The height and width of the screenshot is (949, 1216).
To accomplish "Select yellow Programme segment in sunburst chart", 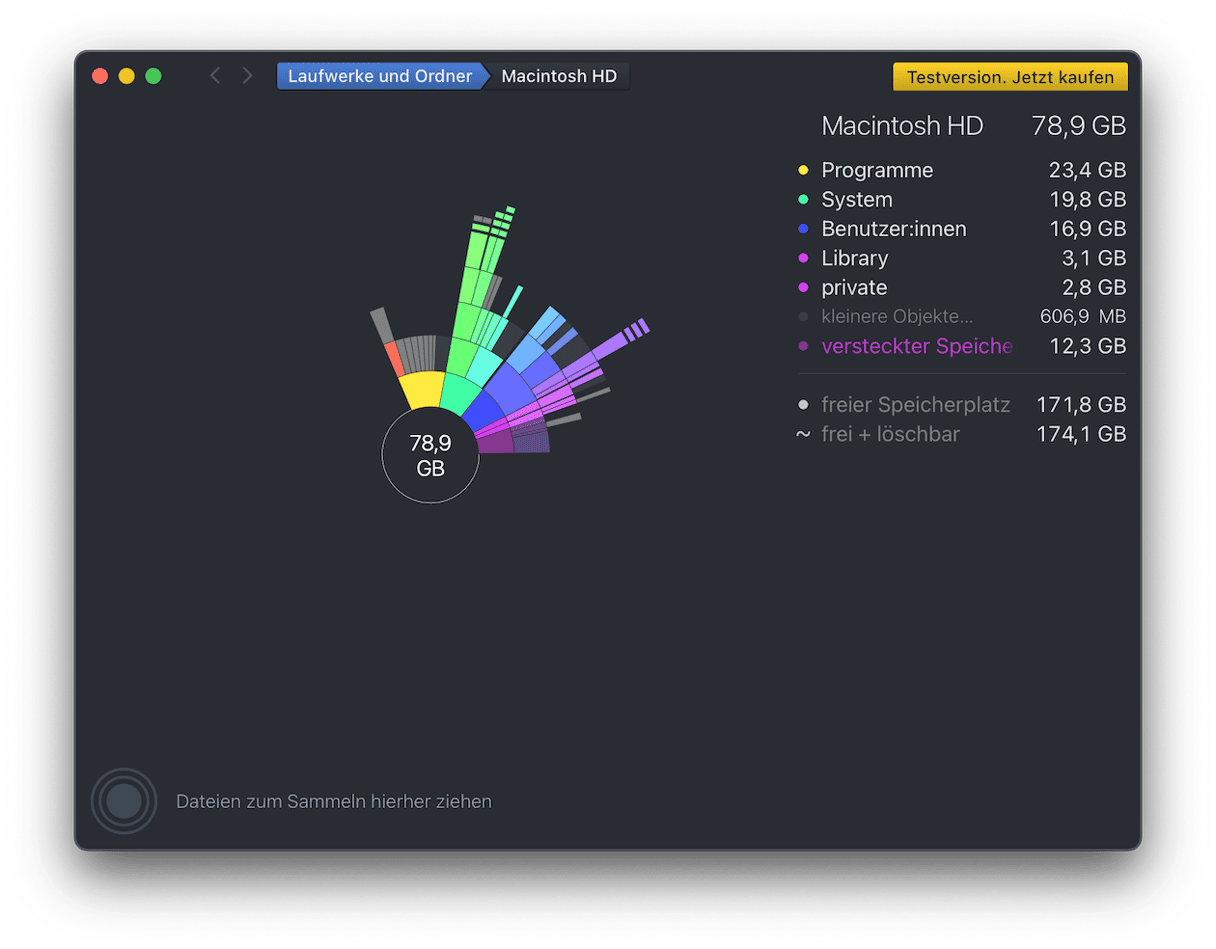I will point(421,388).
